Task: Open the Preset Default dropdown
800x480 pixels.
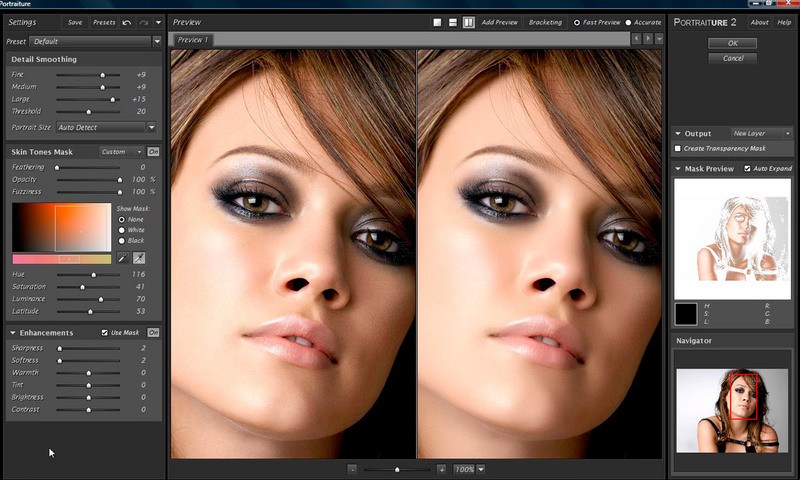Action: pyautogui.click(x=95, y=41)
